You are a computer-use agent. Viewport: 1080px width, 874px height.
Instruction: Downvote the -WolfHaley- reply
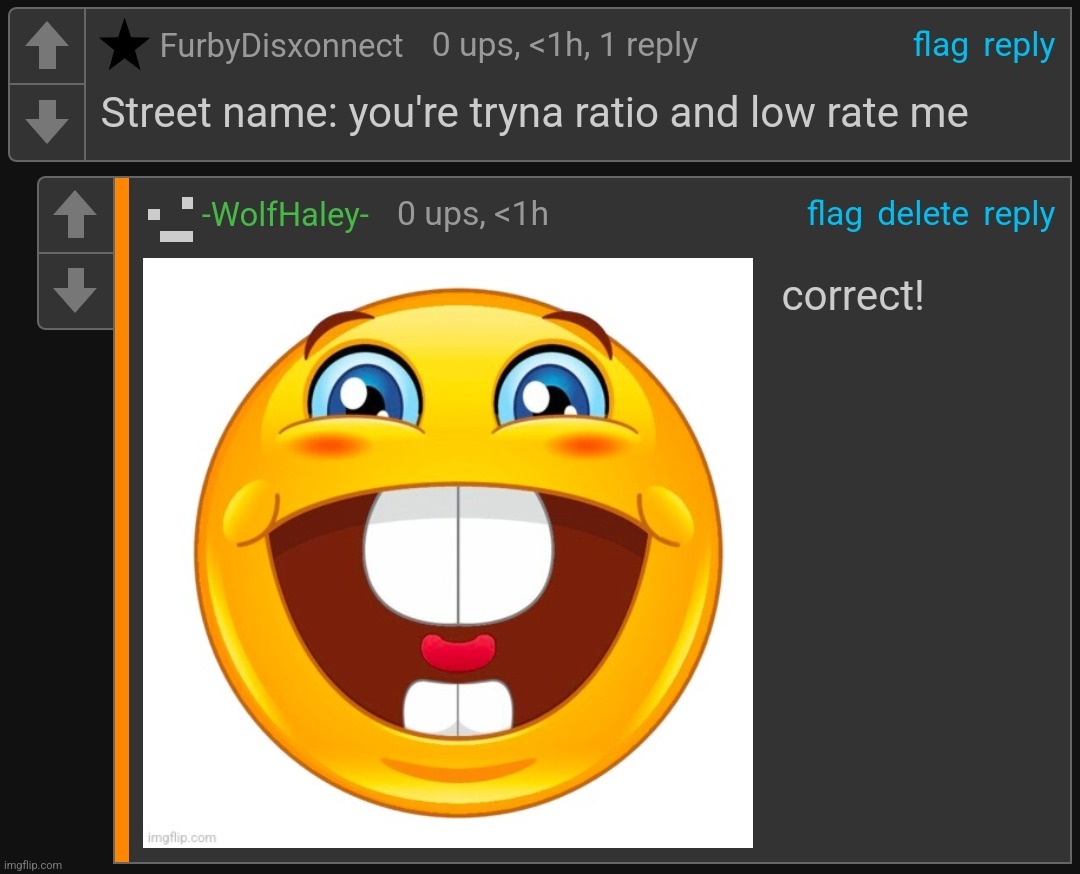(75, 290)
